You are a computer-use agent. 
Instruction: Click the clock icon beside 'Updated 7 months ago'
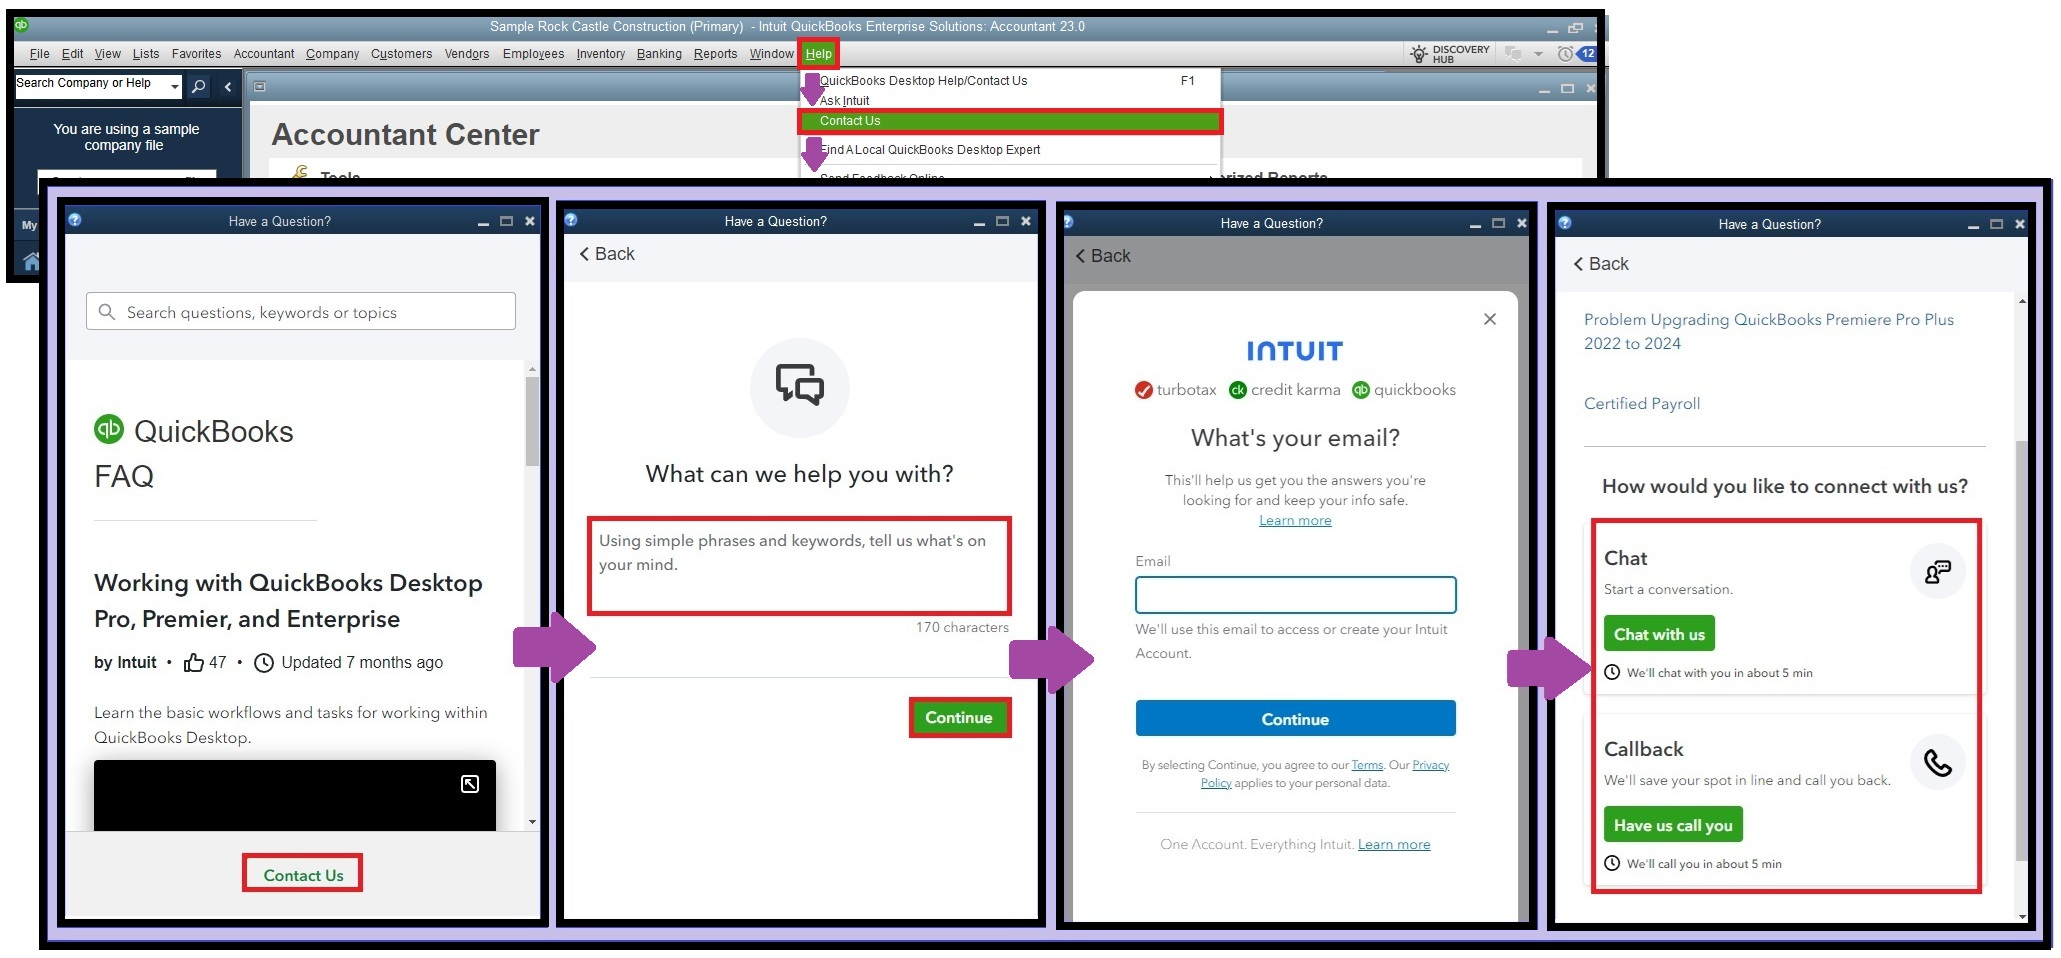coord(264,663)
